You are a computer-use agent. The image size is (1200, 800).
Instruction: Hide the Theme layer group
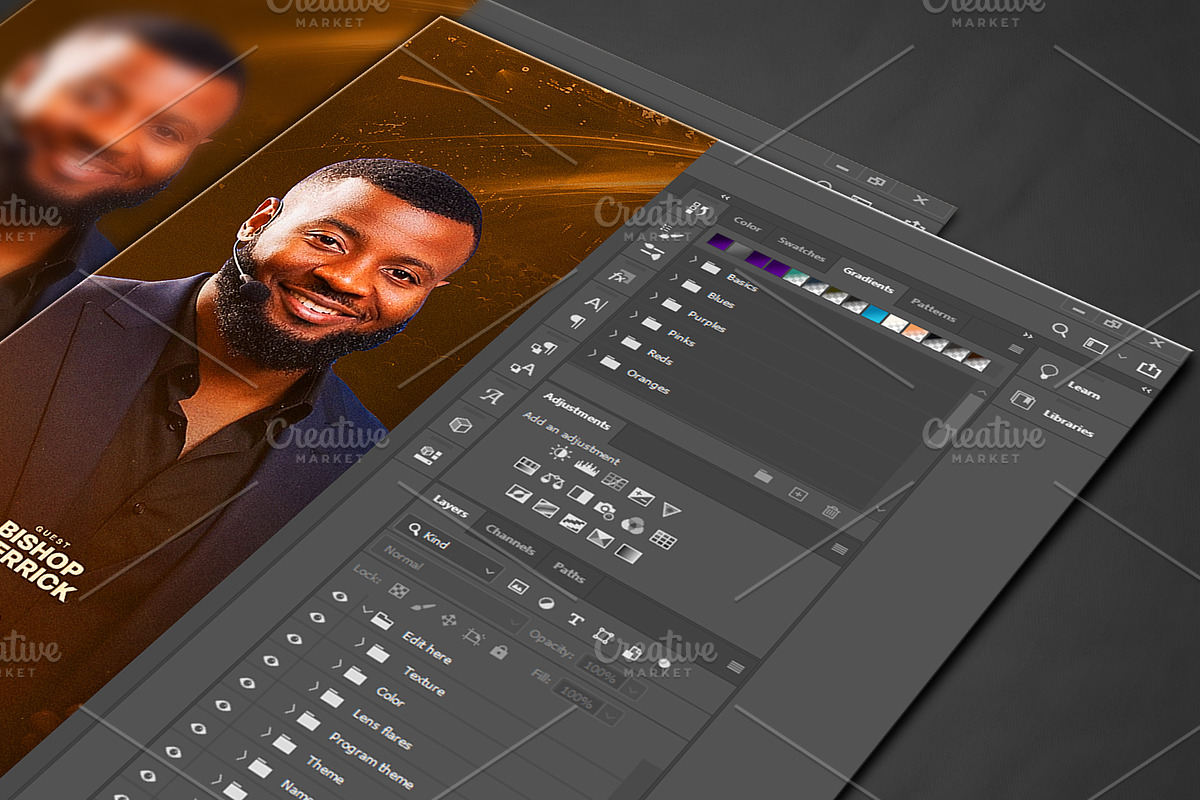pyautogui.click(x=223, y=705)
